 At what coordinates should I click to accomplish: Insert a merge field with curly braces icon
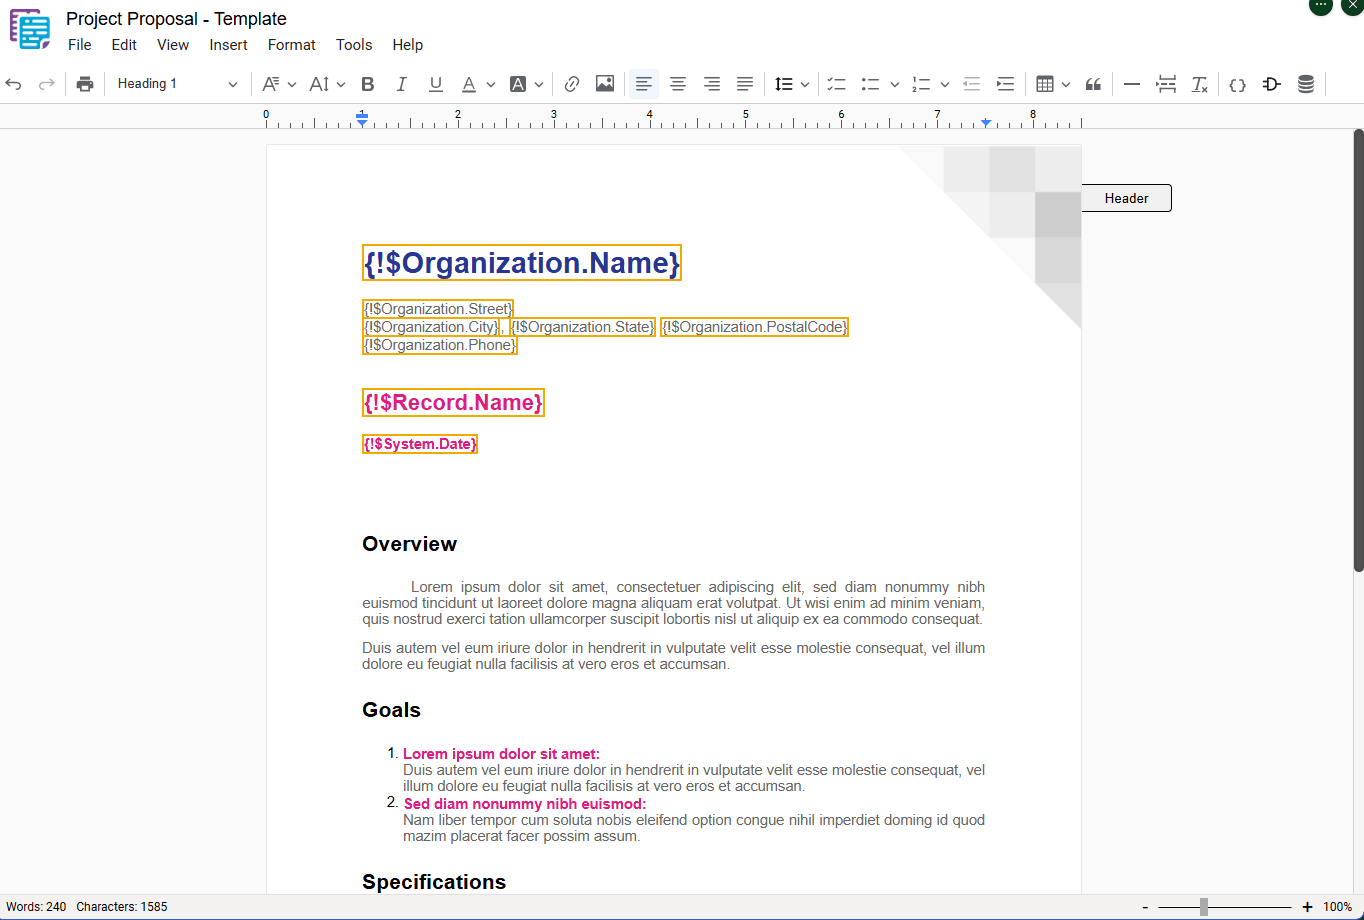pyautogui.click(x=1238, y=84)
